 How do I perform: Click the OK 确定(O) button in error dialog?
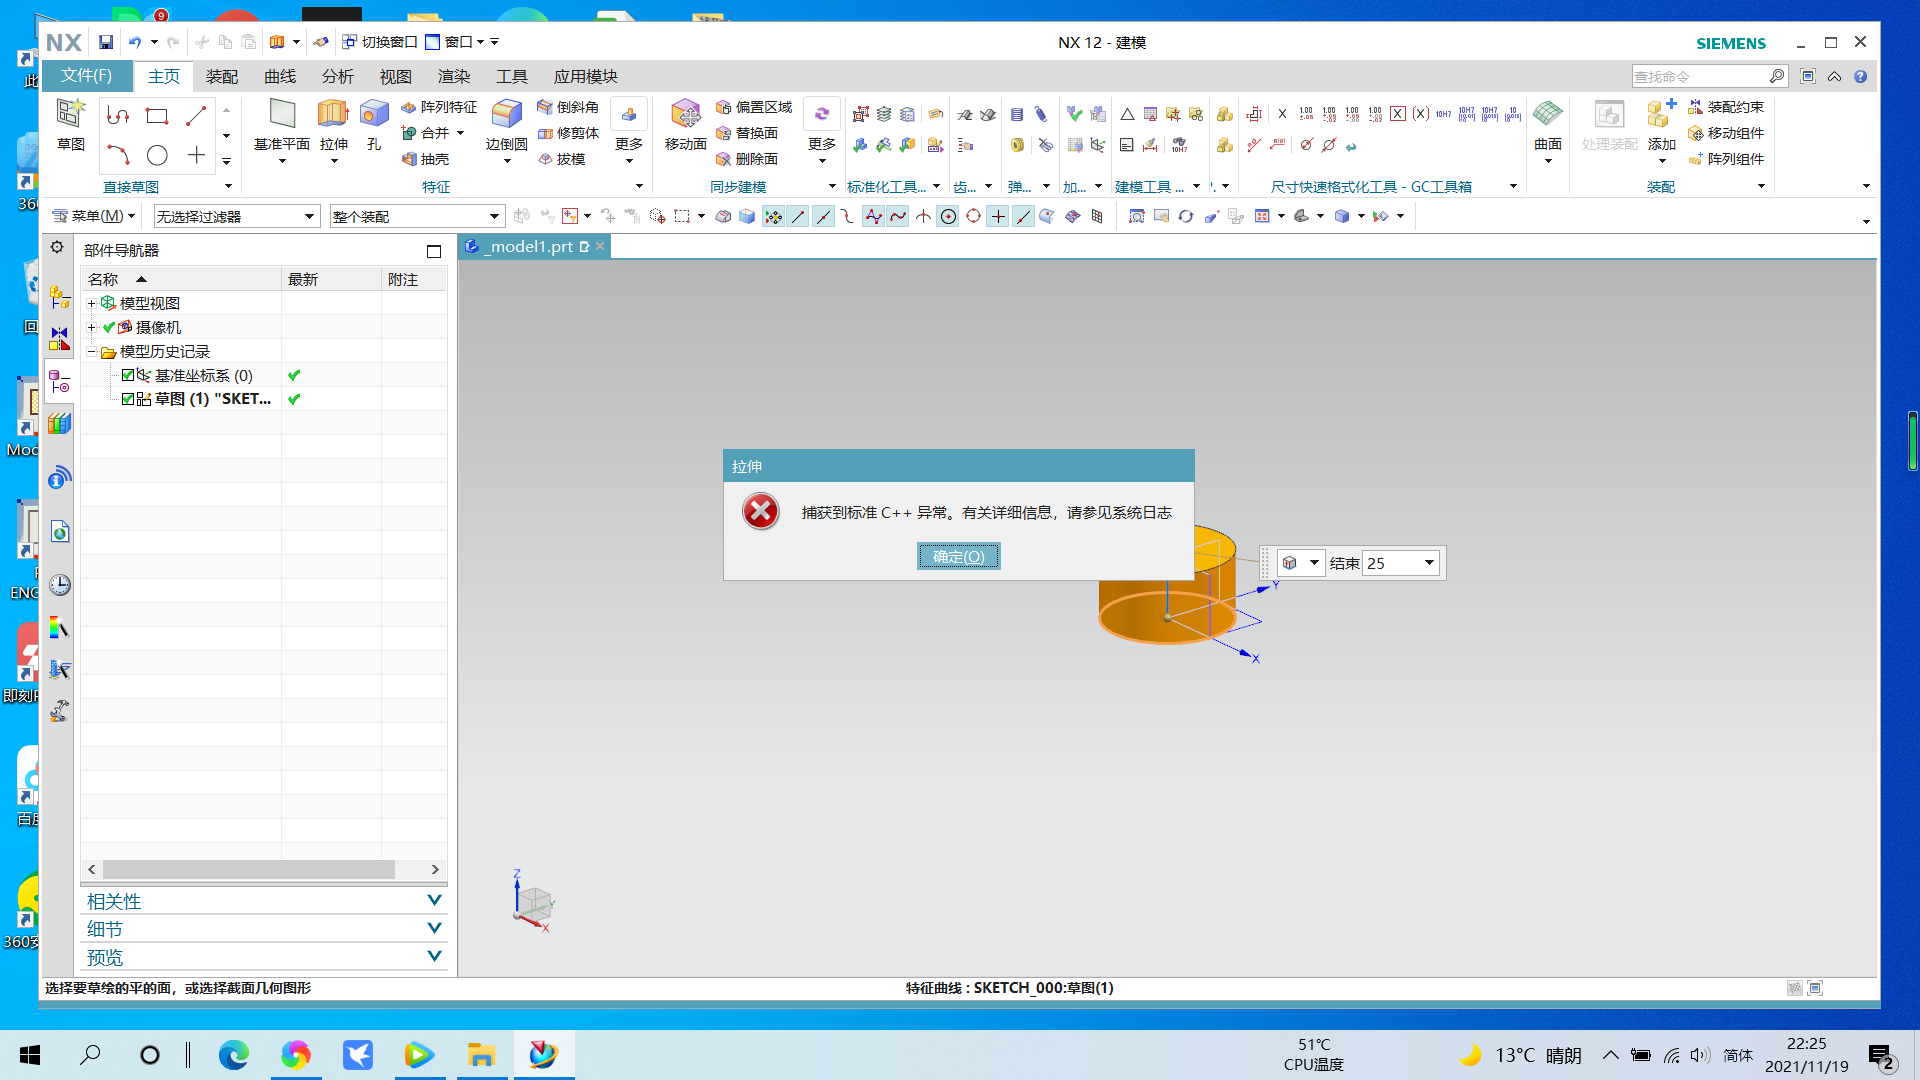tap(959, 557)
